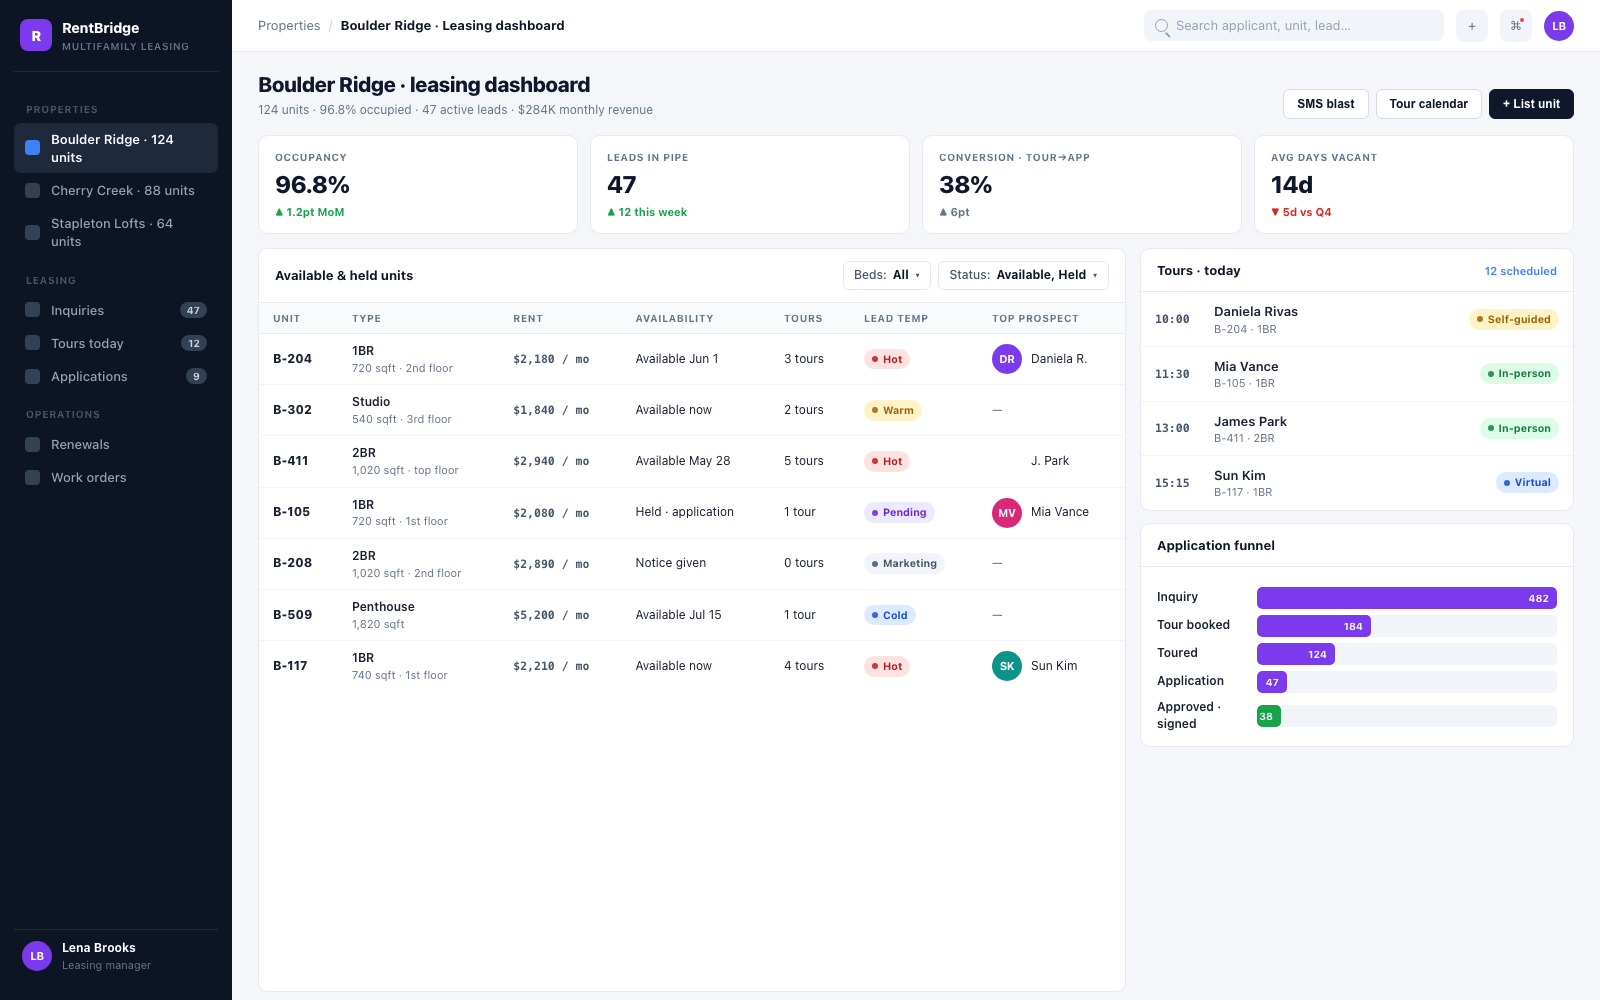
Task: Select the Cherry Creek property checkbox square
Action: (x=33, y=190)
